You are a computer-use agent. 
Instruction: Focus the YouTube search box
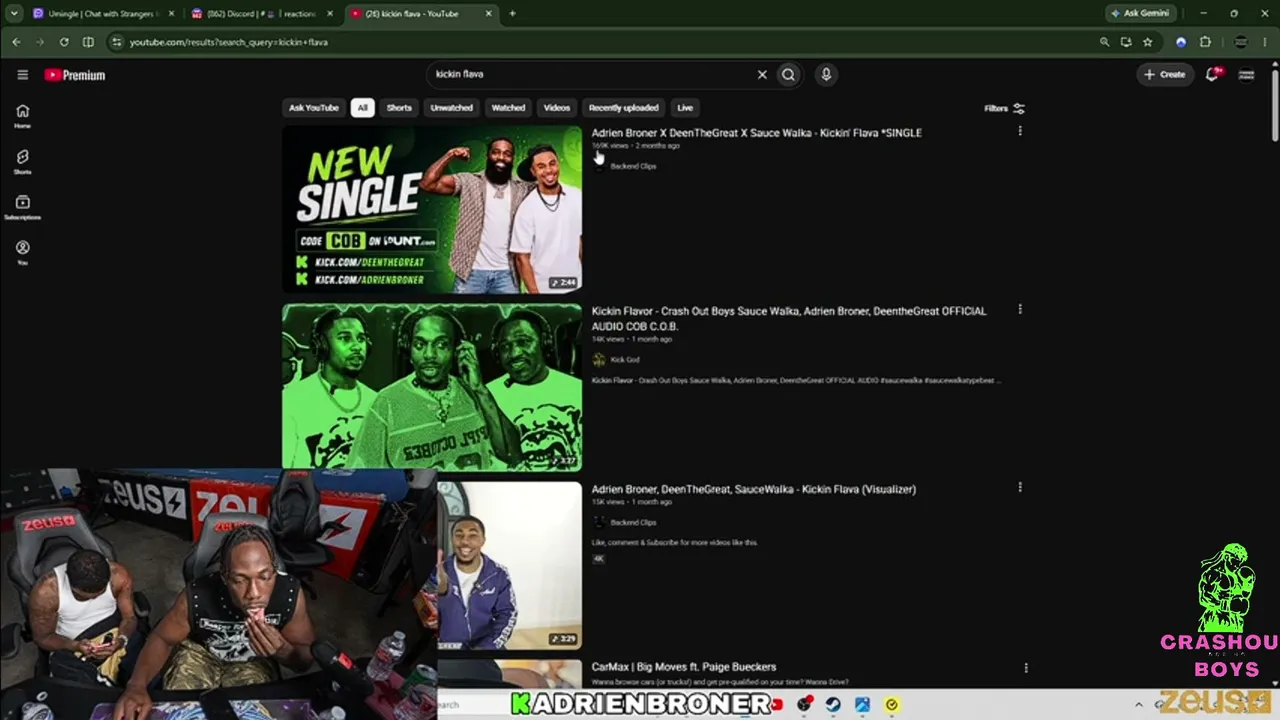(590, 74)
